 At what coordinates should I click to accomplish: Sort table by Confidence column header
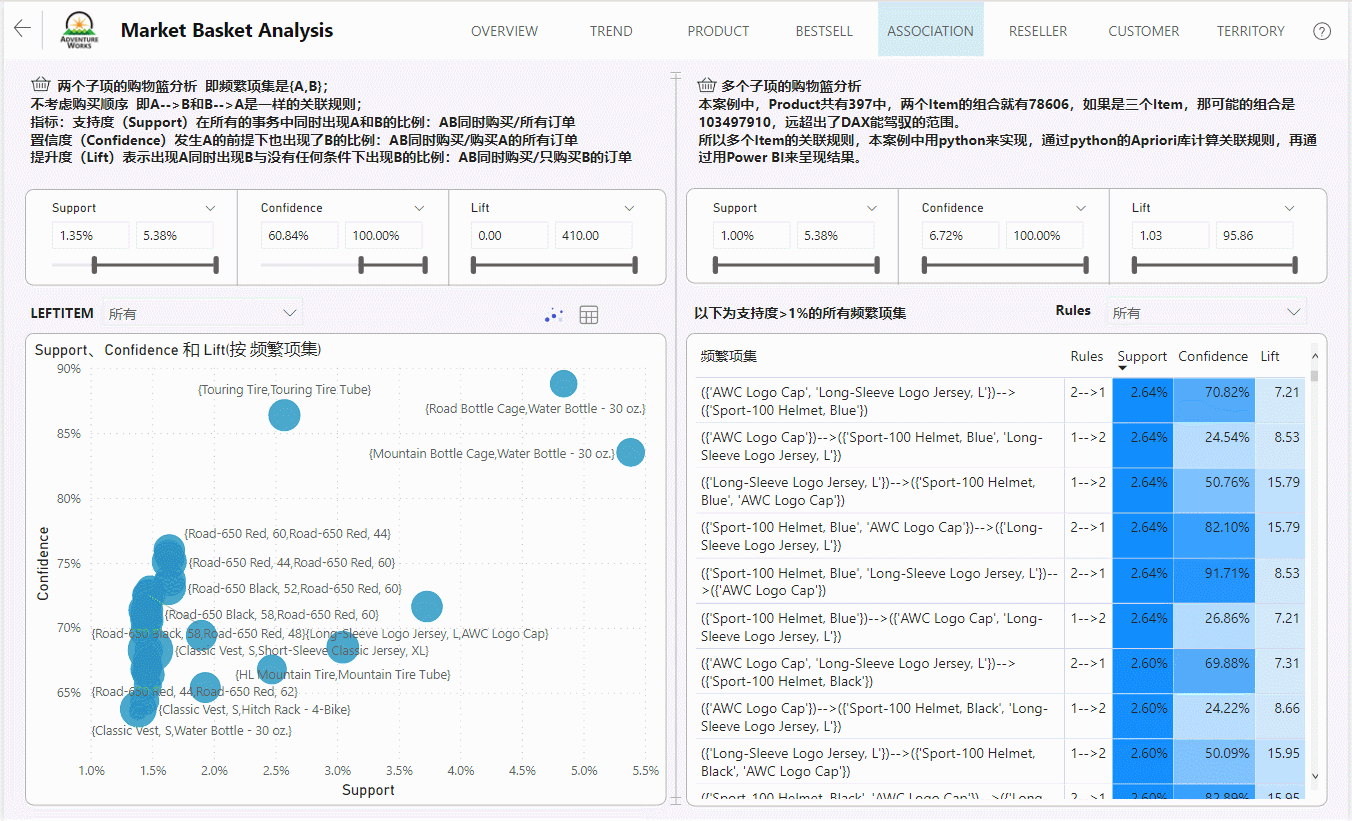click(x=1213, y=356)
